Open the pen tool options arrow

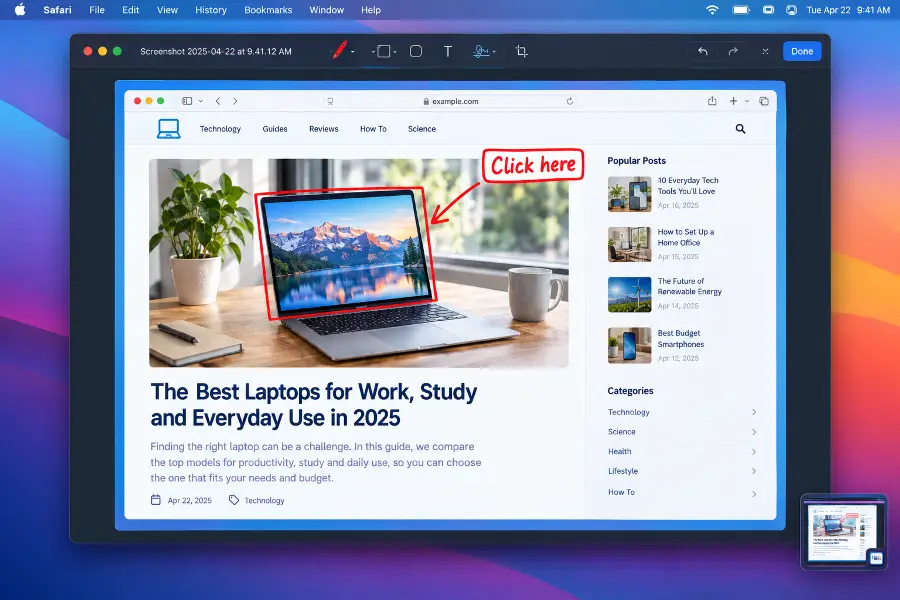tap(352, 52)
